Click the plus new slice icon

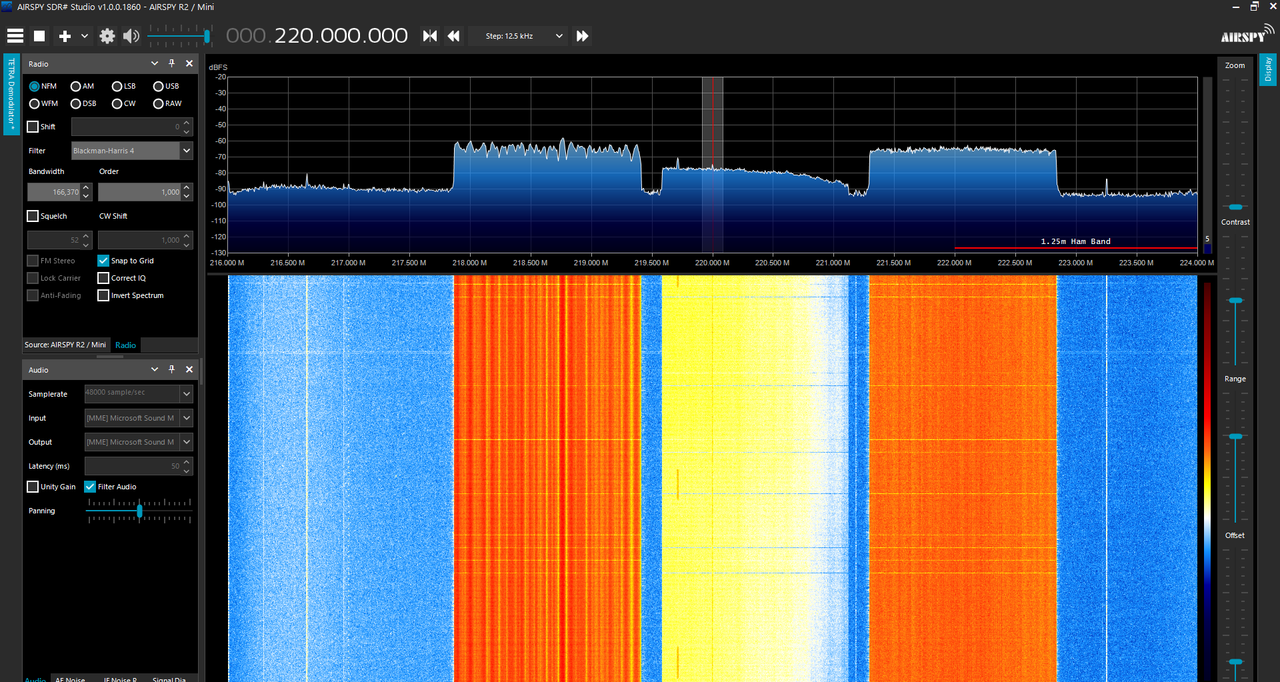pos(65,36)
